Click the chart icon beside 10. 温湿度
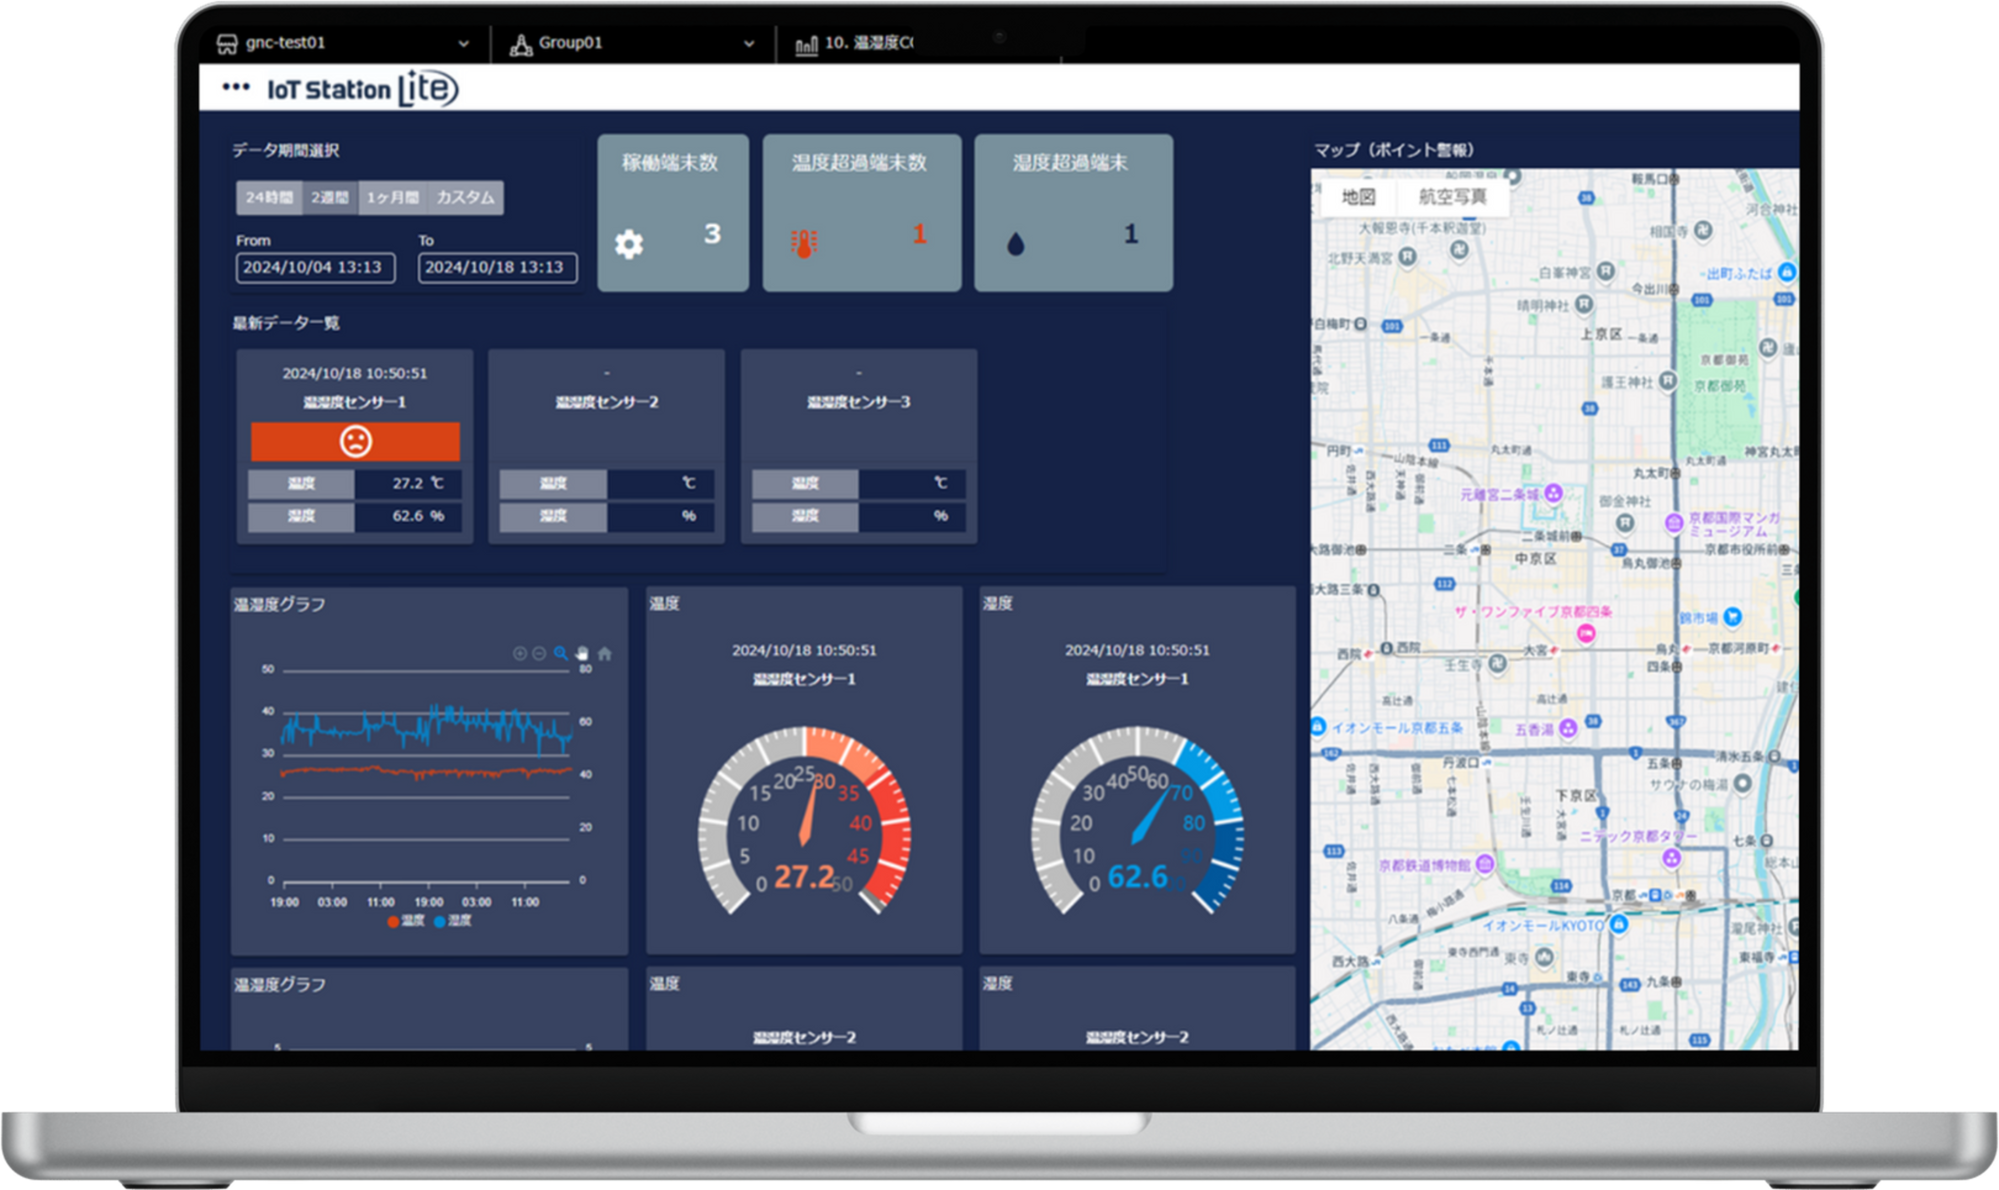This screenshot has height=1190, width=1999. point(806,45)
